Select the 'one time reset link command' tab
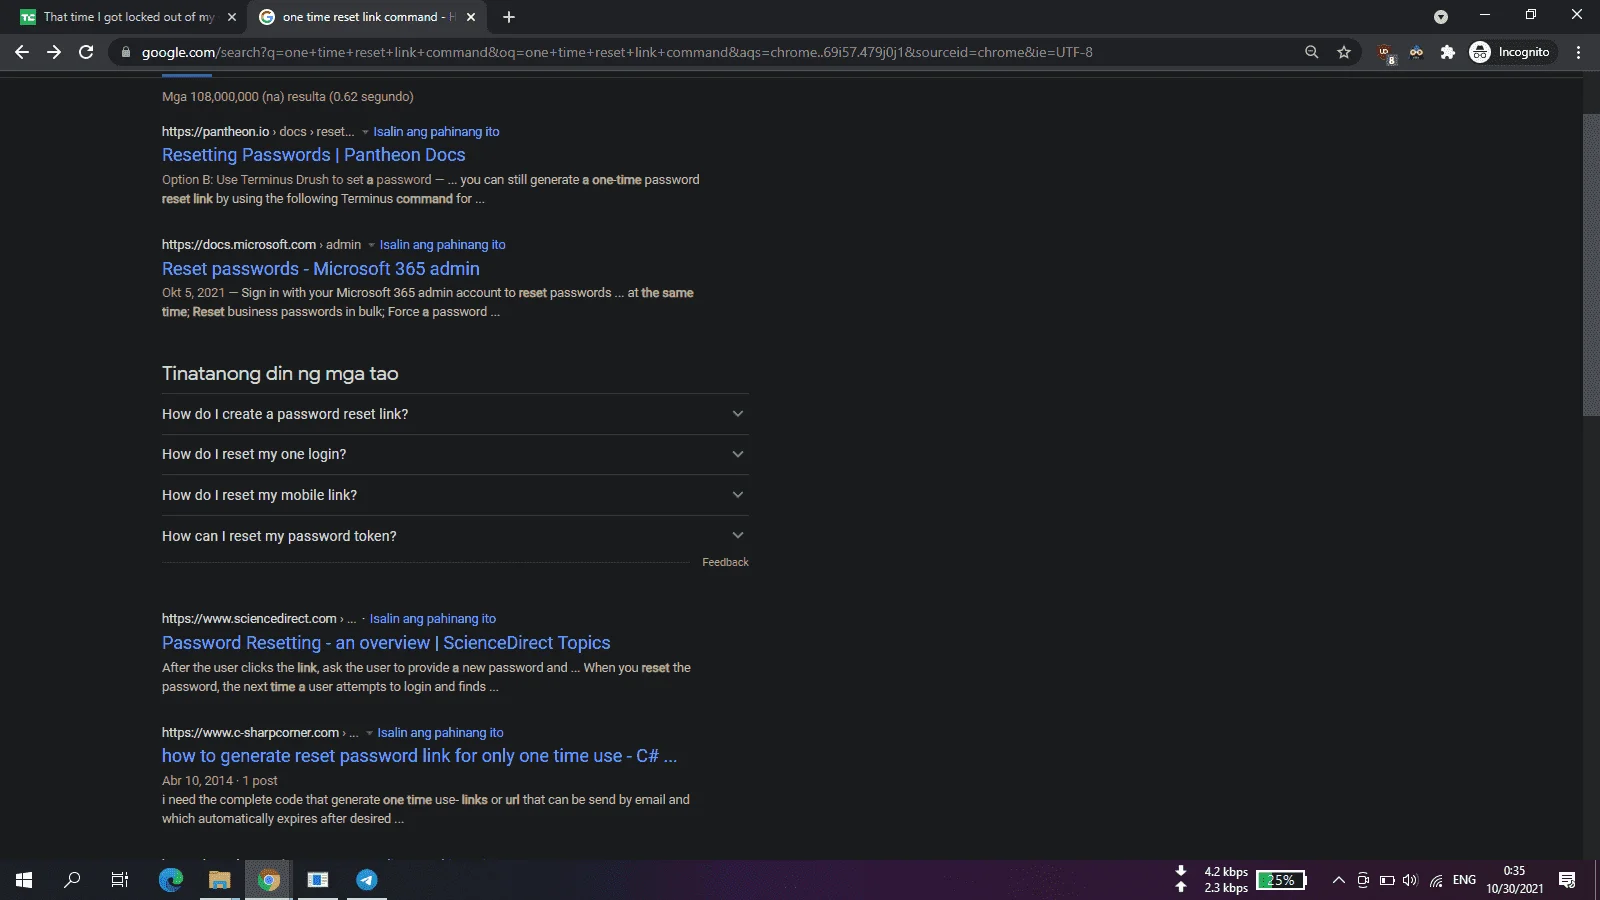 point(366,17)
